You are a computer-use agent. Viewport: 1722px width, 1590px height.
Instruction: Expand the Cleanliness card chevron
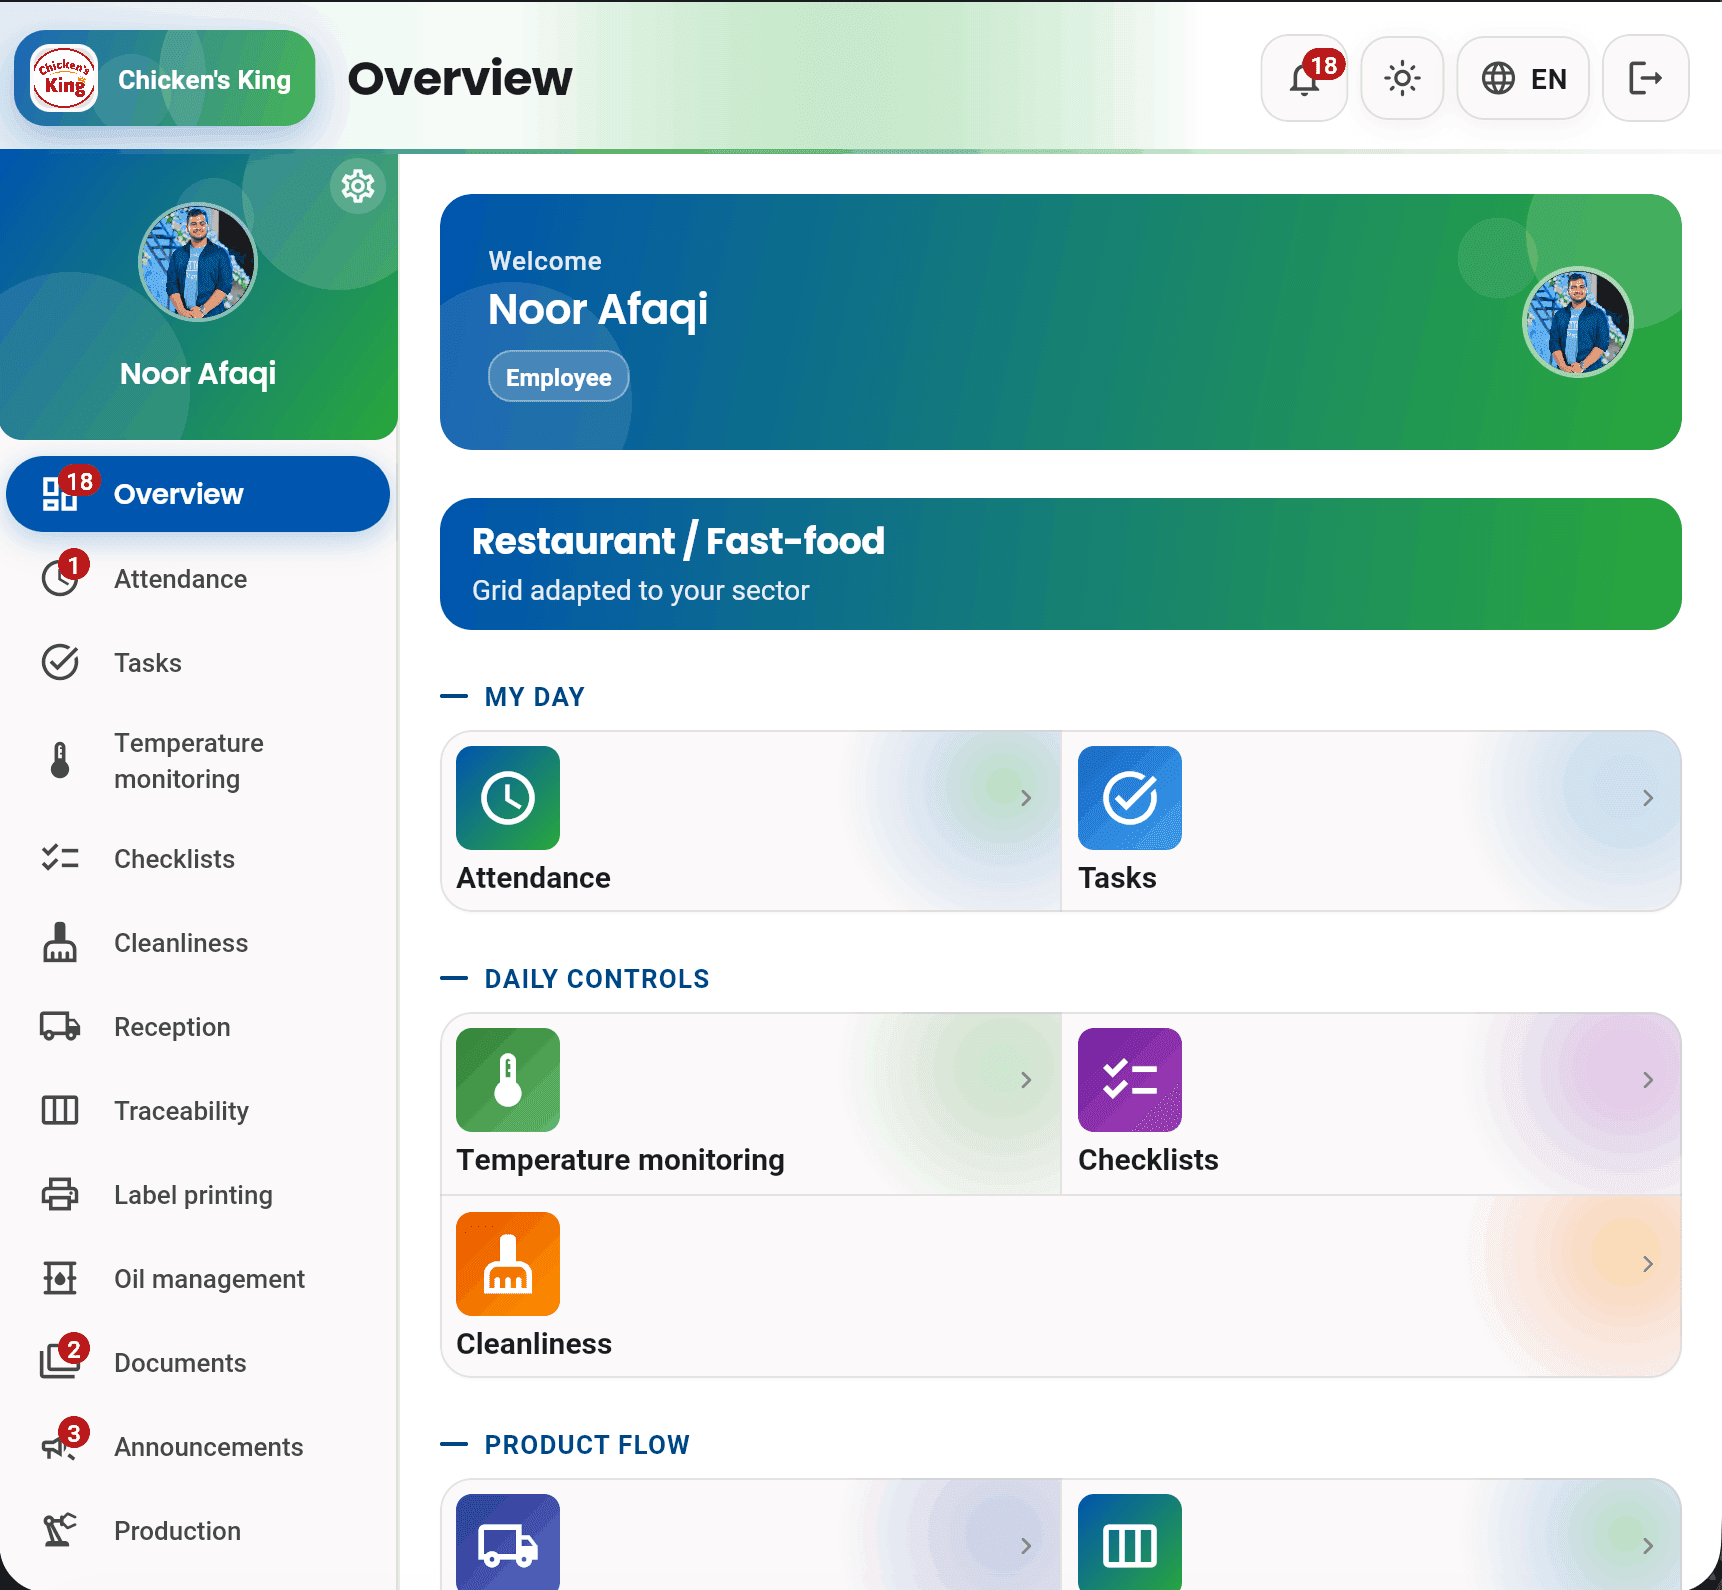coord(1648,1264)
